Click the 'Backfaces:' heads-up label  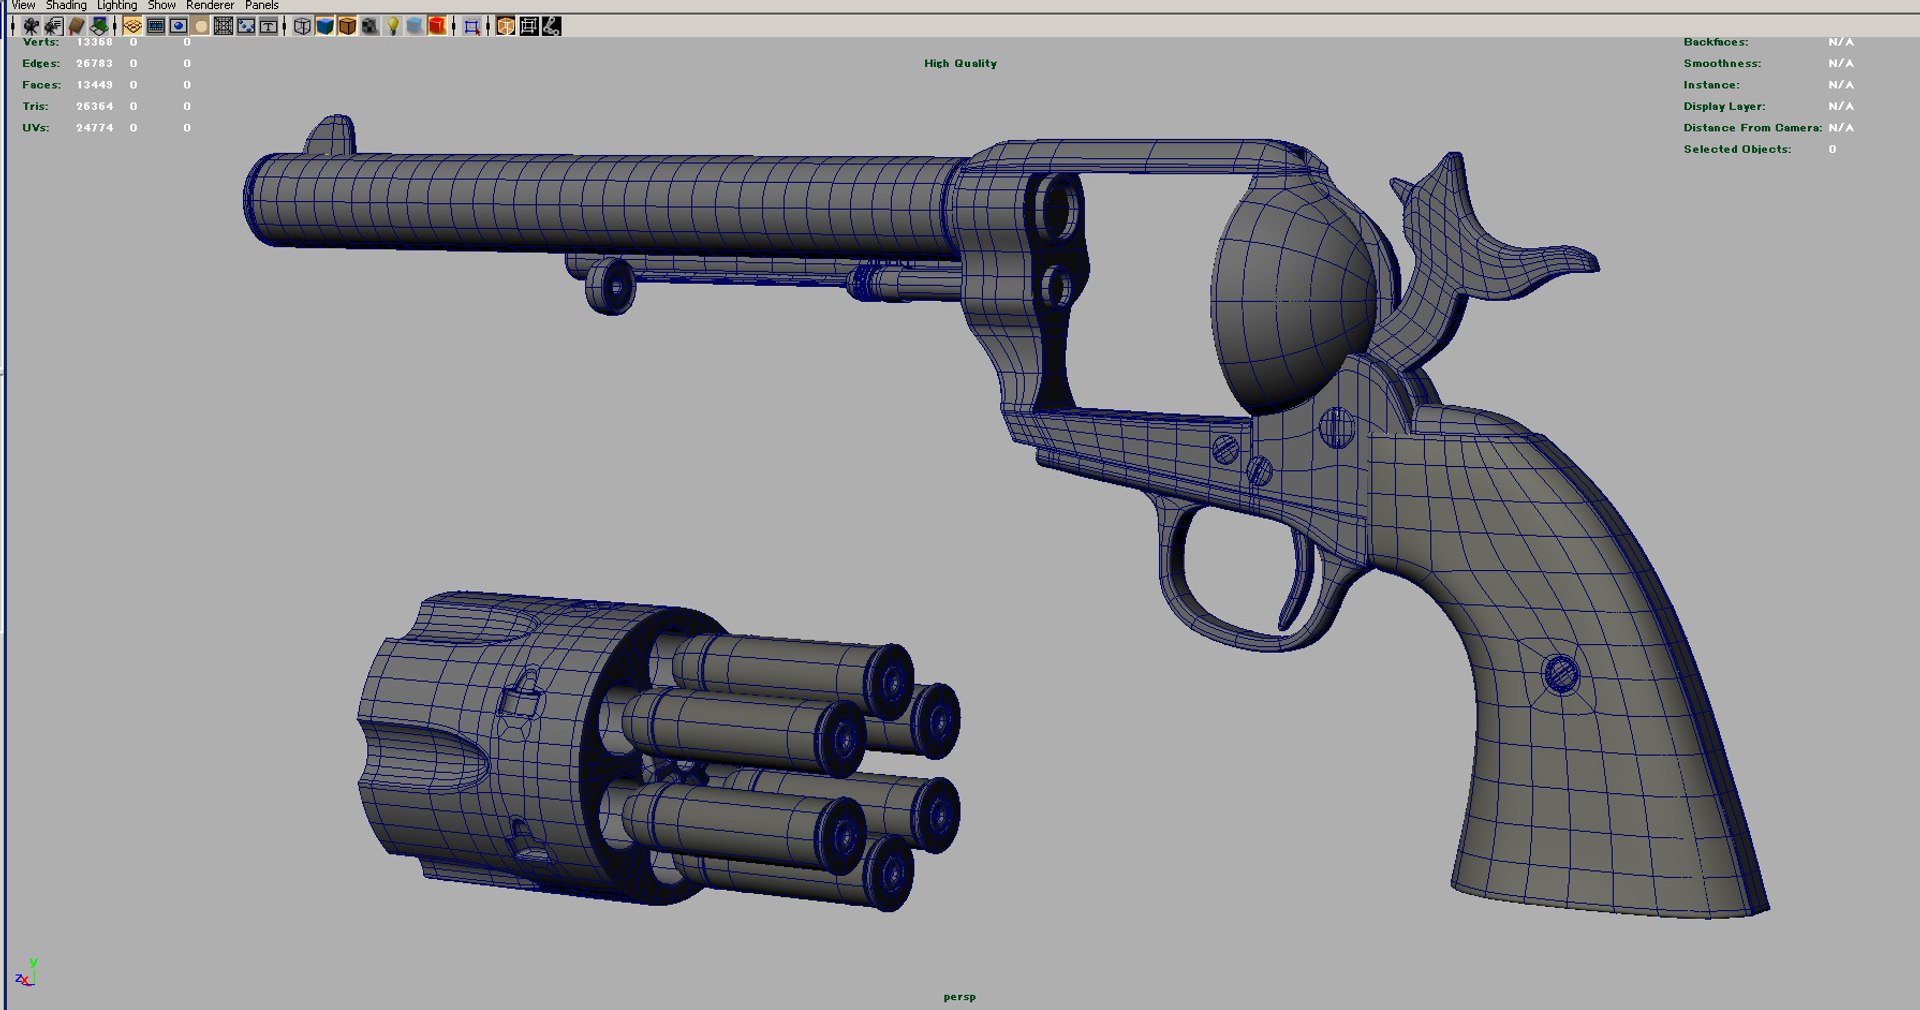coord(1715,42)
